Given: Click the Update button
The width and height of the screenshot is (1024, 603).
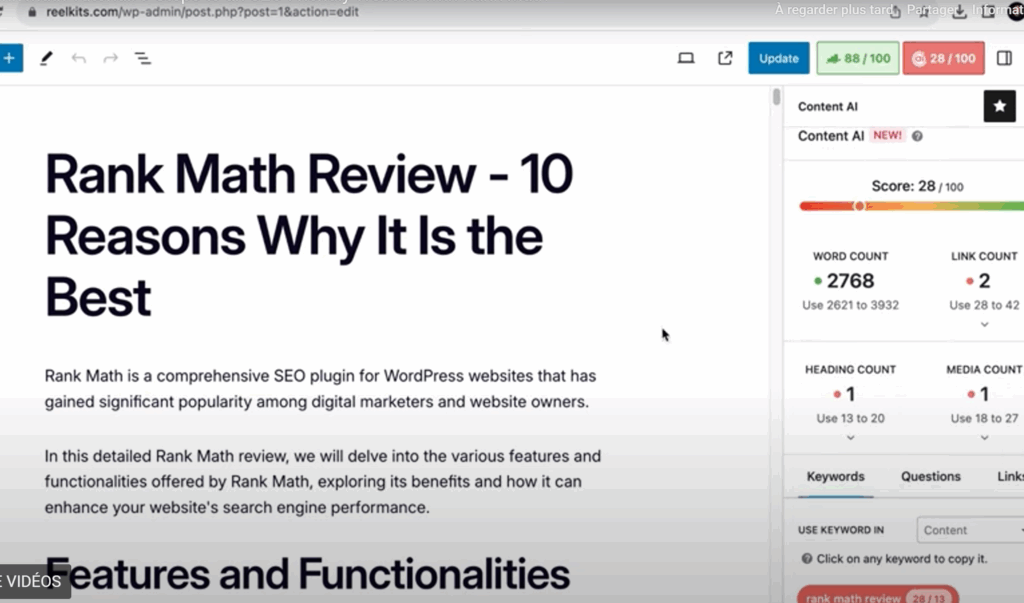Looking at the screenshot, I should click(778, 58).
